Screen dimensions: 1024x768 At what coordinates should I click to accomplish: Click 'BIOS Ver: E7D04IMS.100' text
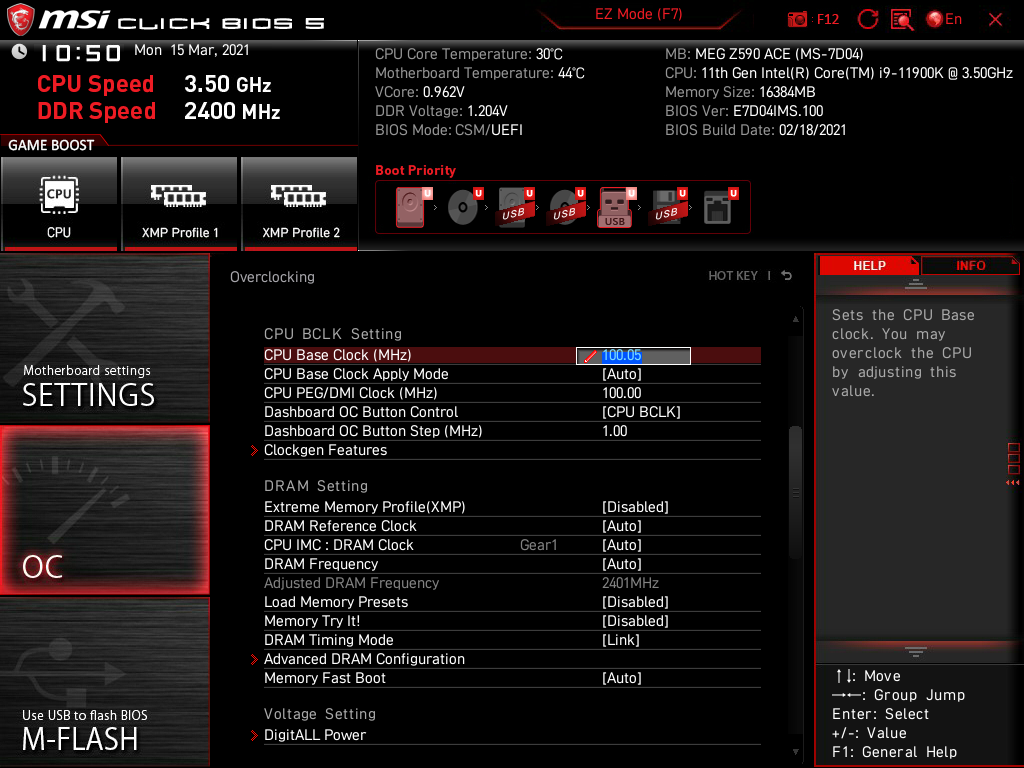[744, 111]
